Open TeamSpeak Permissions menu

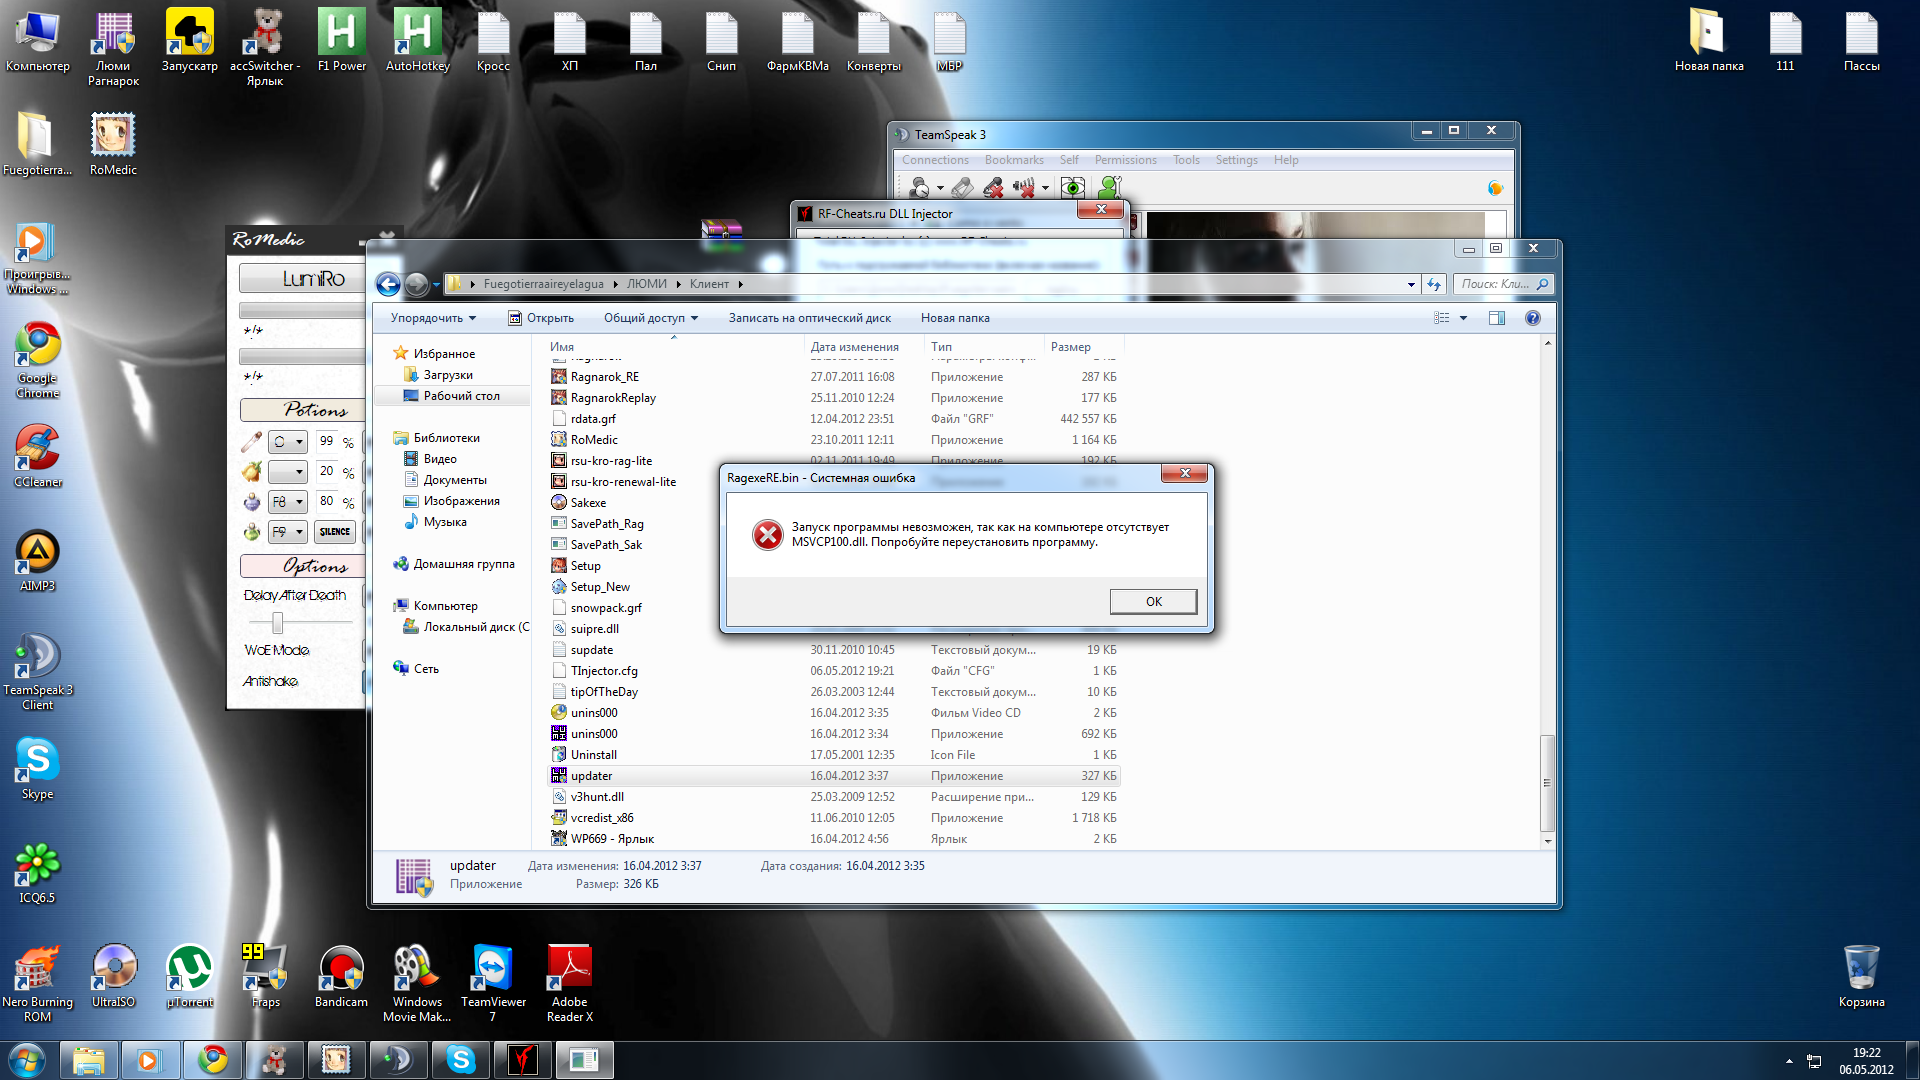[x=1125, y=160]
